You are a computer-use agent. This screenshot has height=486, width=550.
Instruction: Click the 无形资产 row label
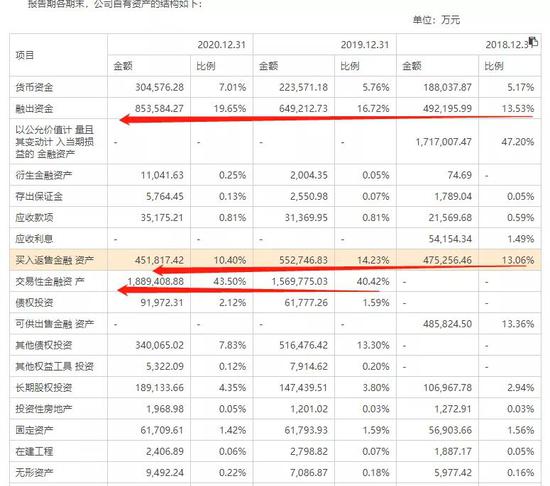pyautogui.click(x=34, y=473)
